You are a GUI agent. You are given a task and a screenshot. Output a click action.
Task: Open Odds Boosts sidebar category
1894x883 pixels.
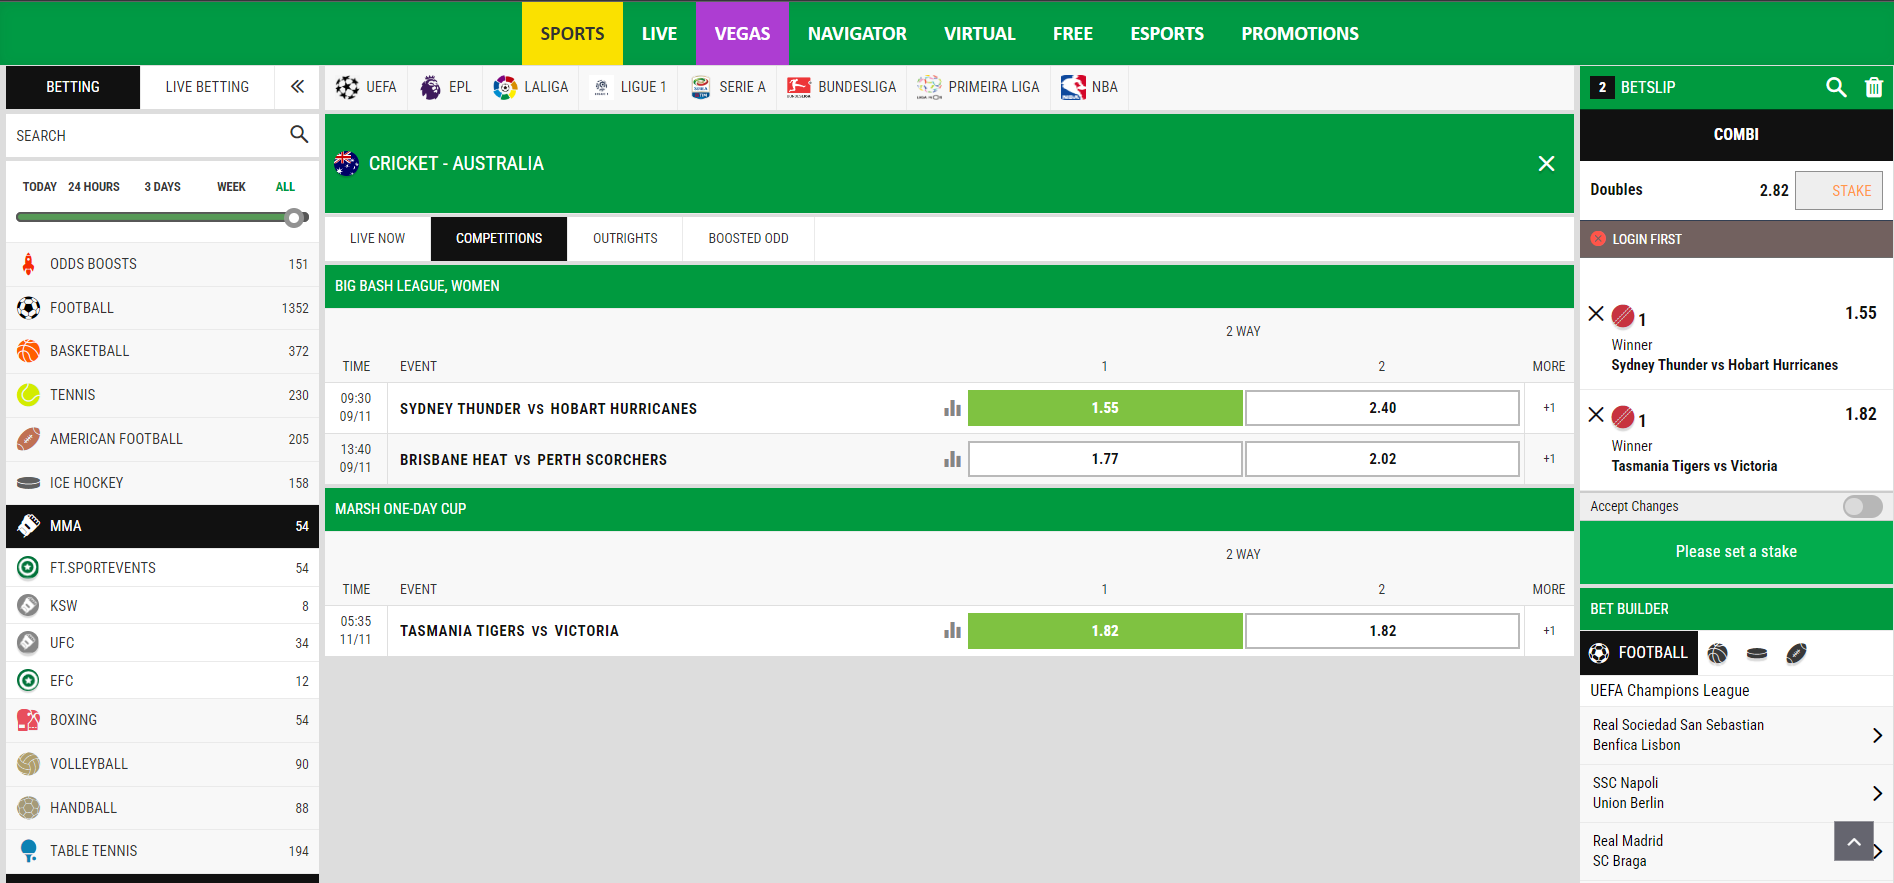coord(163,264)
